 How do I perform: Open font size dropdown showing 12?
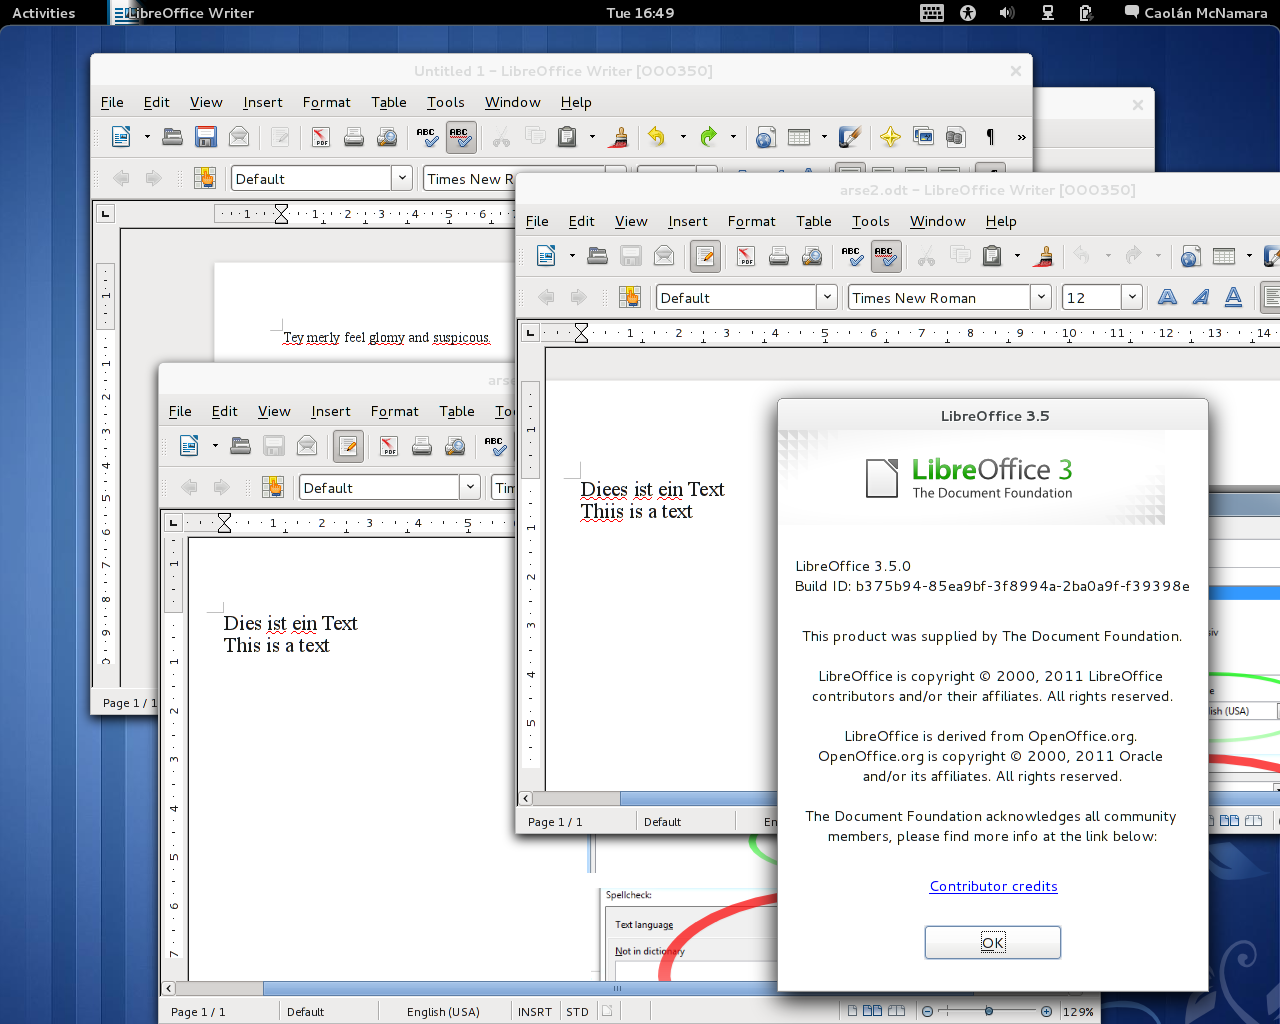1132,297
